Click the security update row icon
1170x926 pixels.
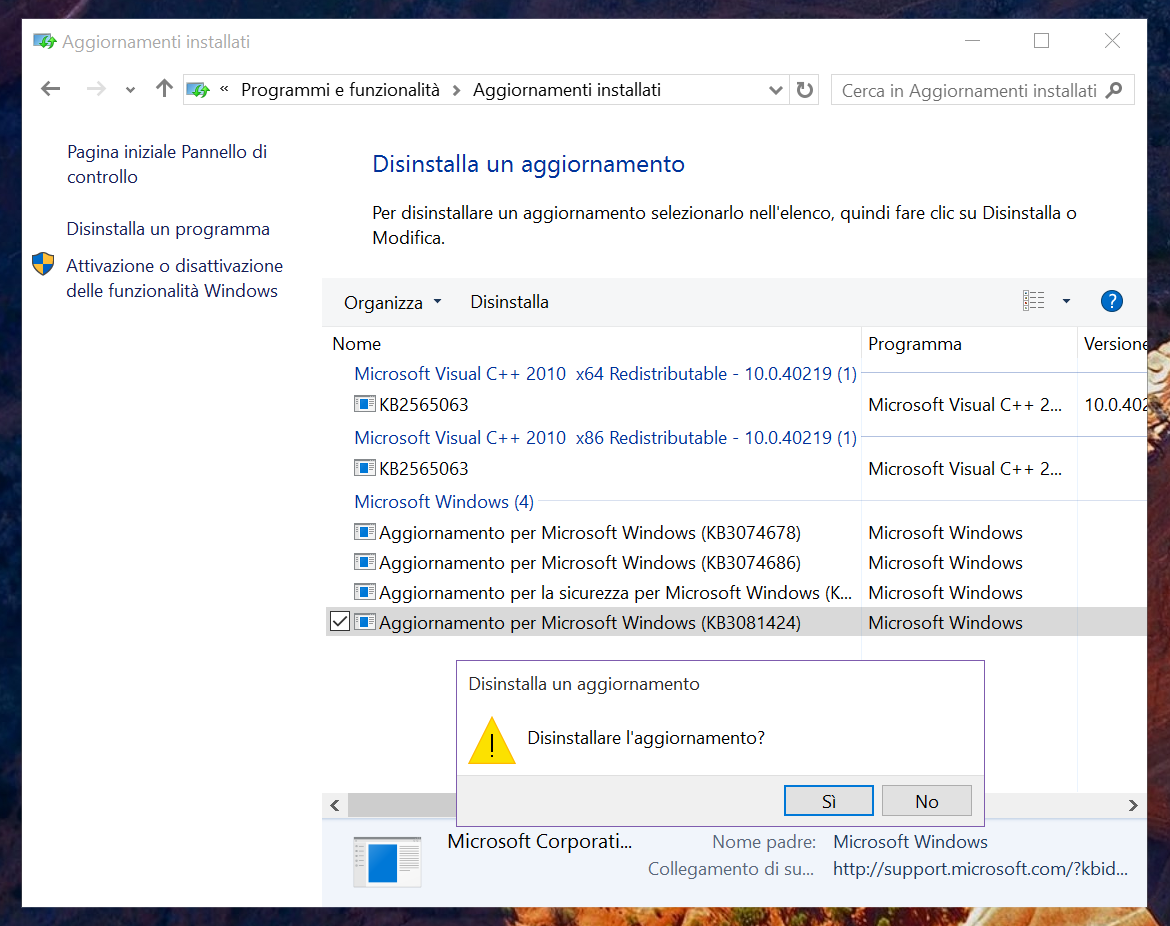[364, 592]
